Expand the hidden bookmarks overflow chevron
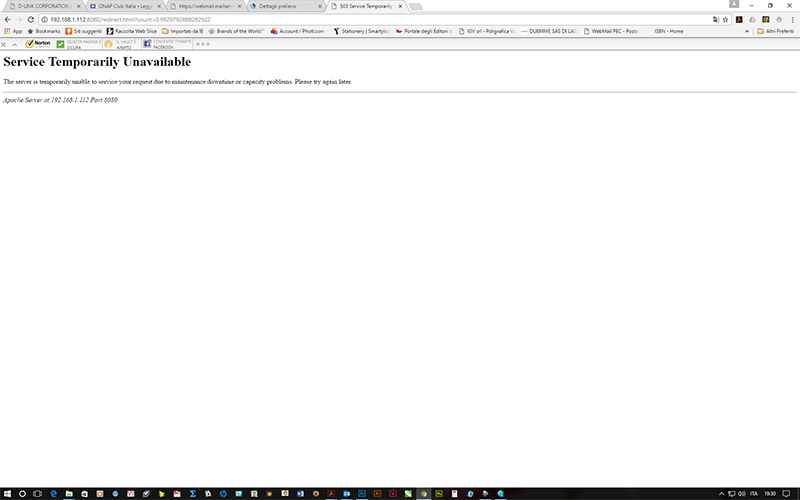The image size is (800, 500). [x=749, y=31]
